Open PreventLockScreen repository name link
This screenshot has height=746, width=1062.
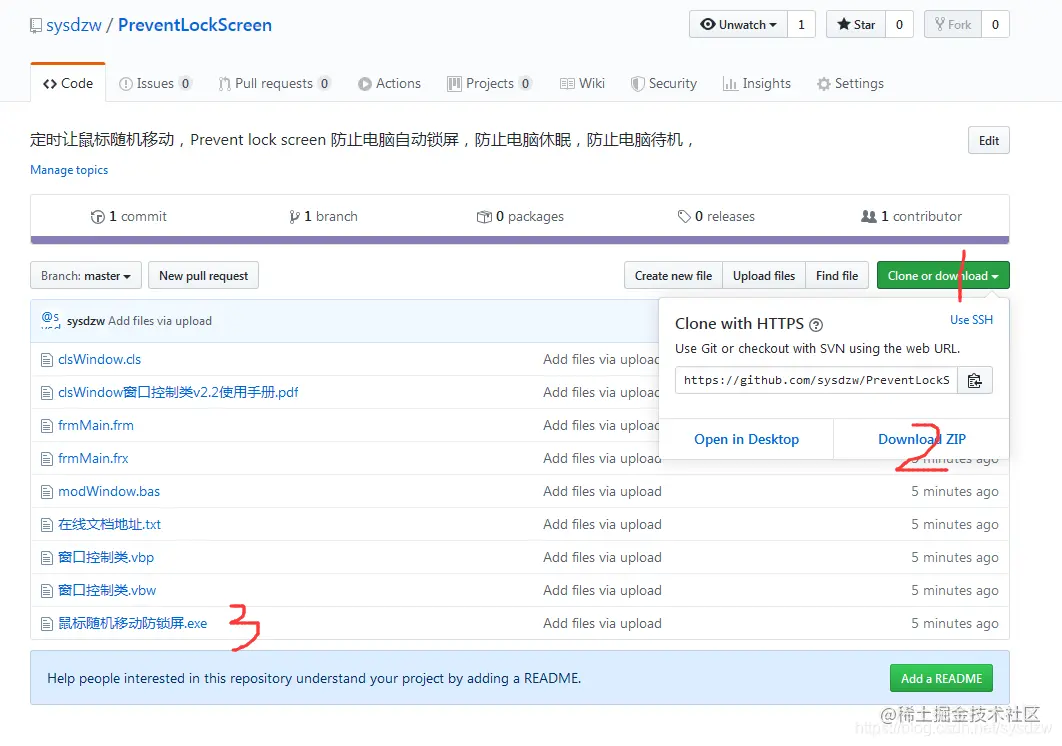click(195, 25)
